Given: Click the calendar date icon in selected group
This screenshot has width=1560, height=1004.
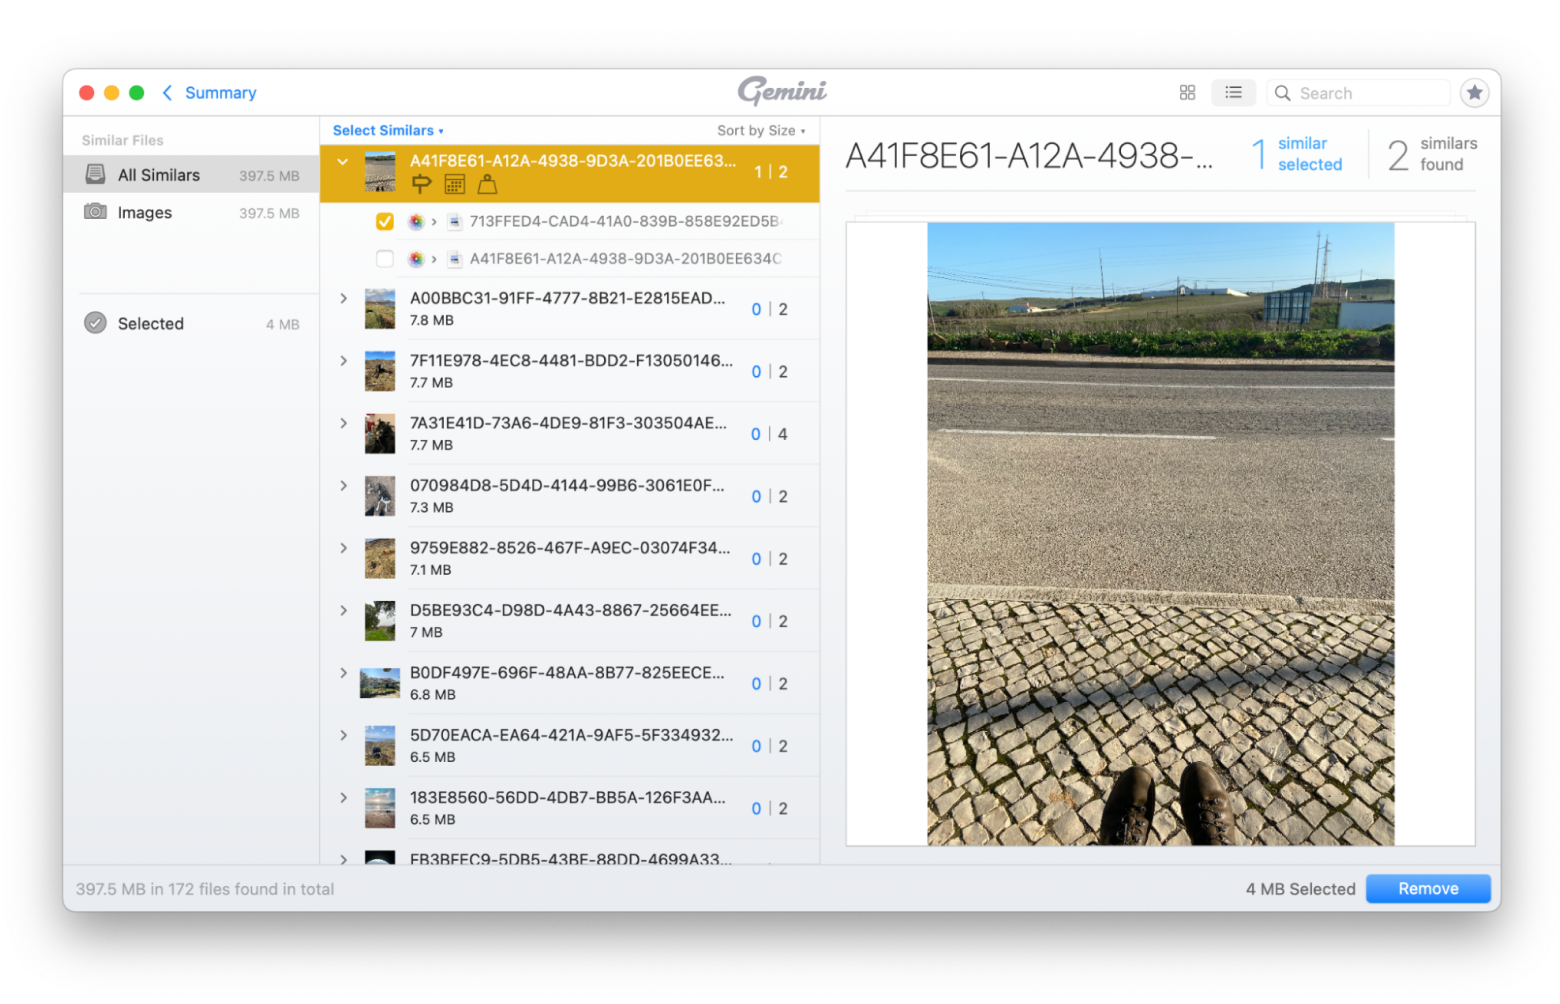Looking at the screenshot, I should (x=454, y=184).
